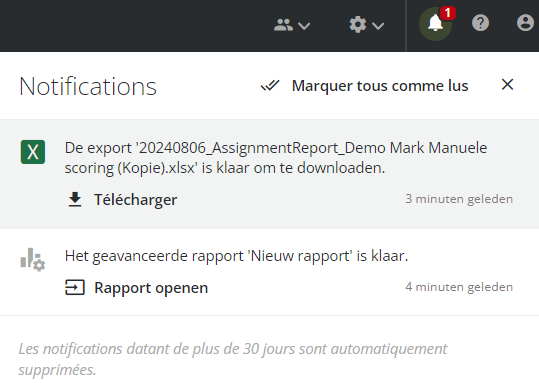Click the green Excel file icon
The height and width of the screenshot is (383, 539).
pyautogui.click(x=33, y=152)
